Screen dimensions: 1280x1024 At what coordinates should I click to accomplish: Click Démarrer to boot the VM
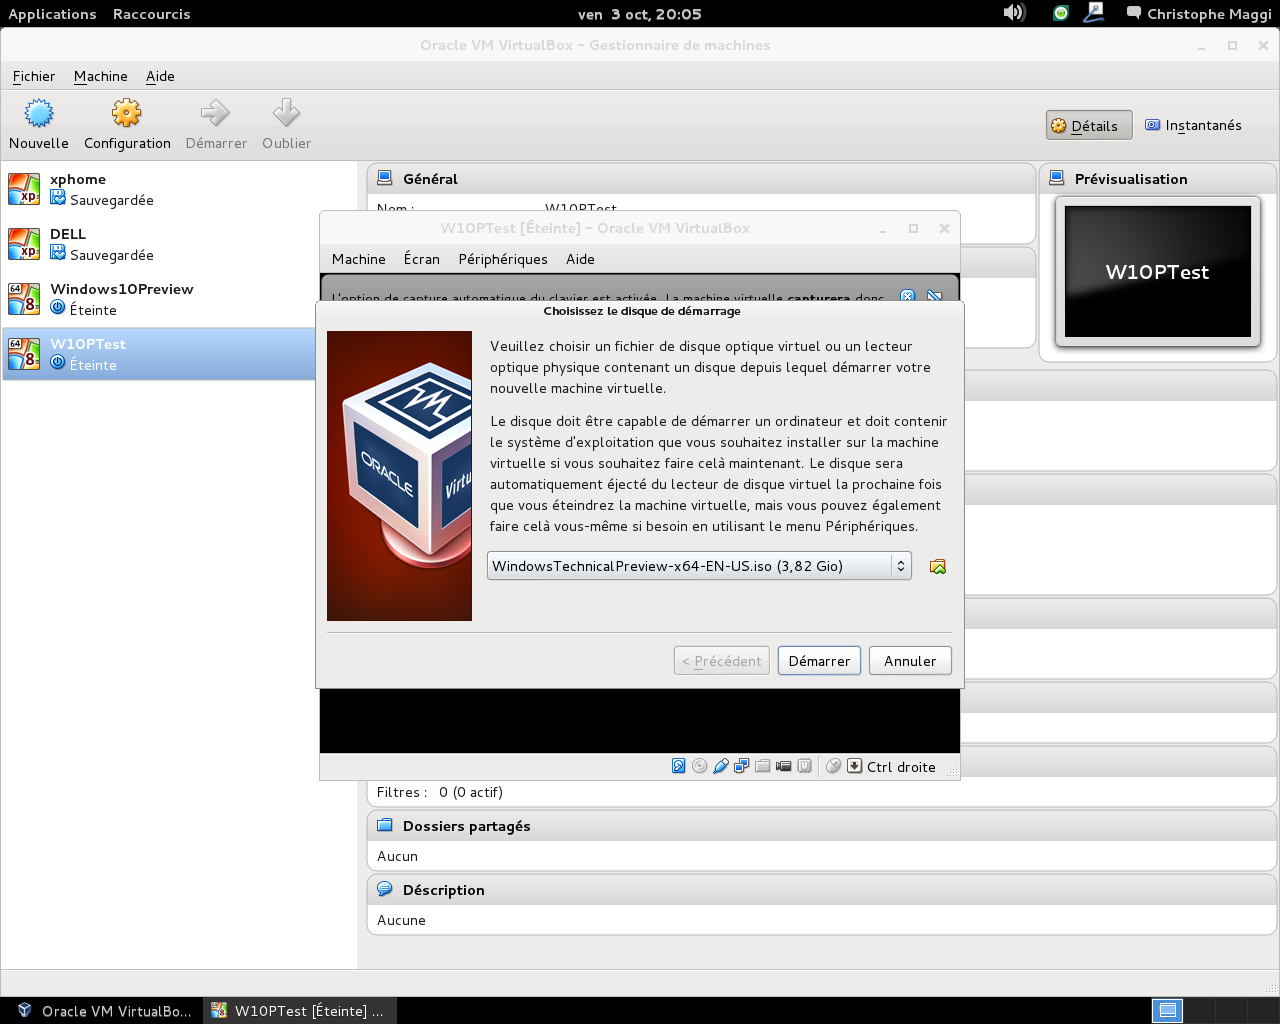[819, 661]
